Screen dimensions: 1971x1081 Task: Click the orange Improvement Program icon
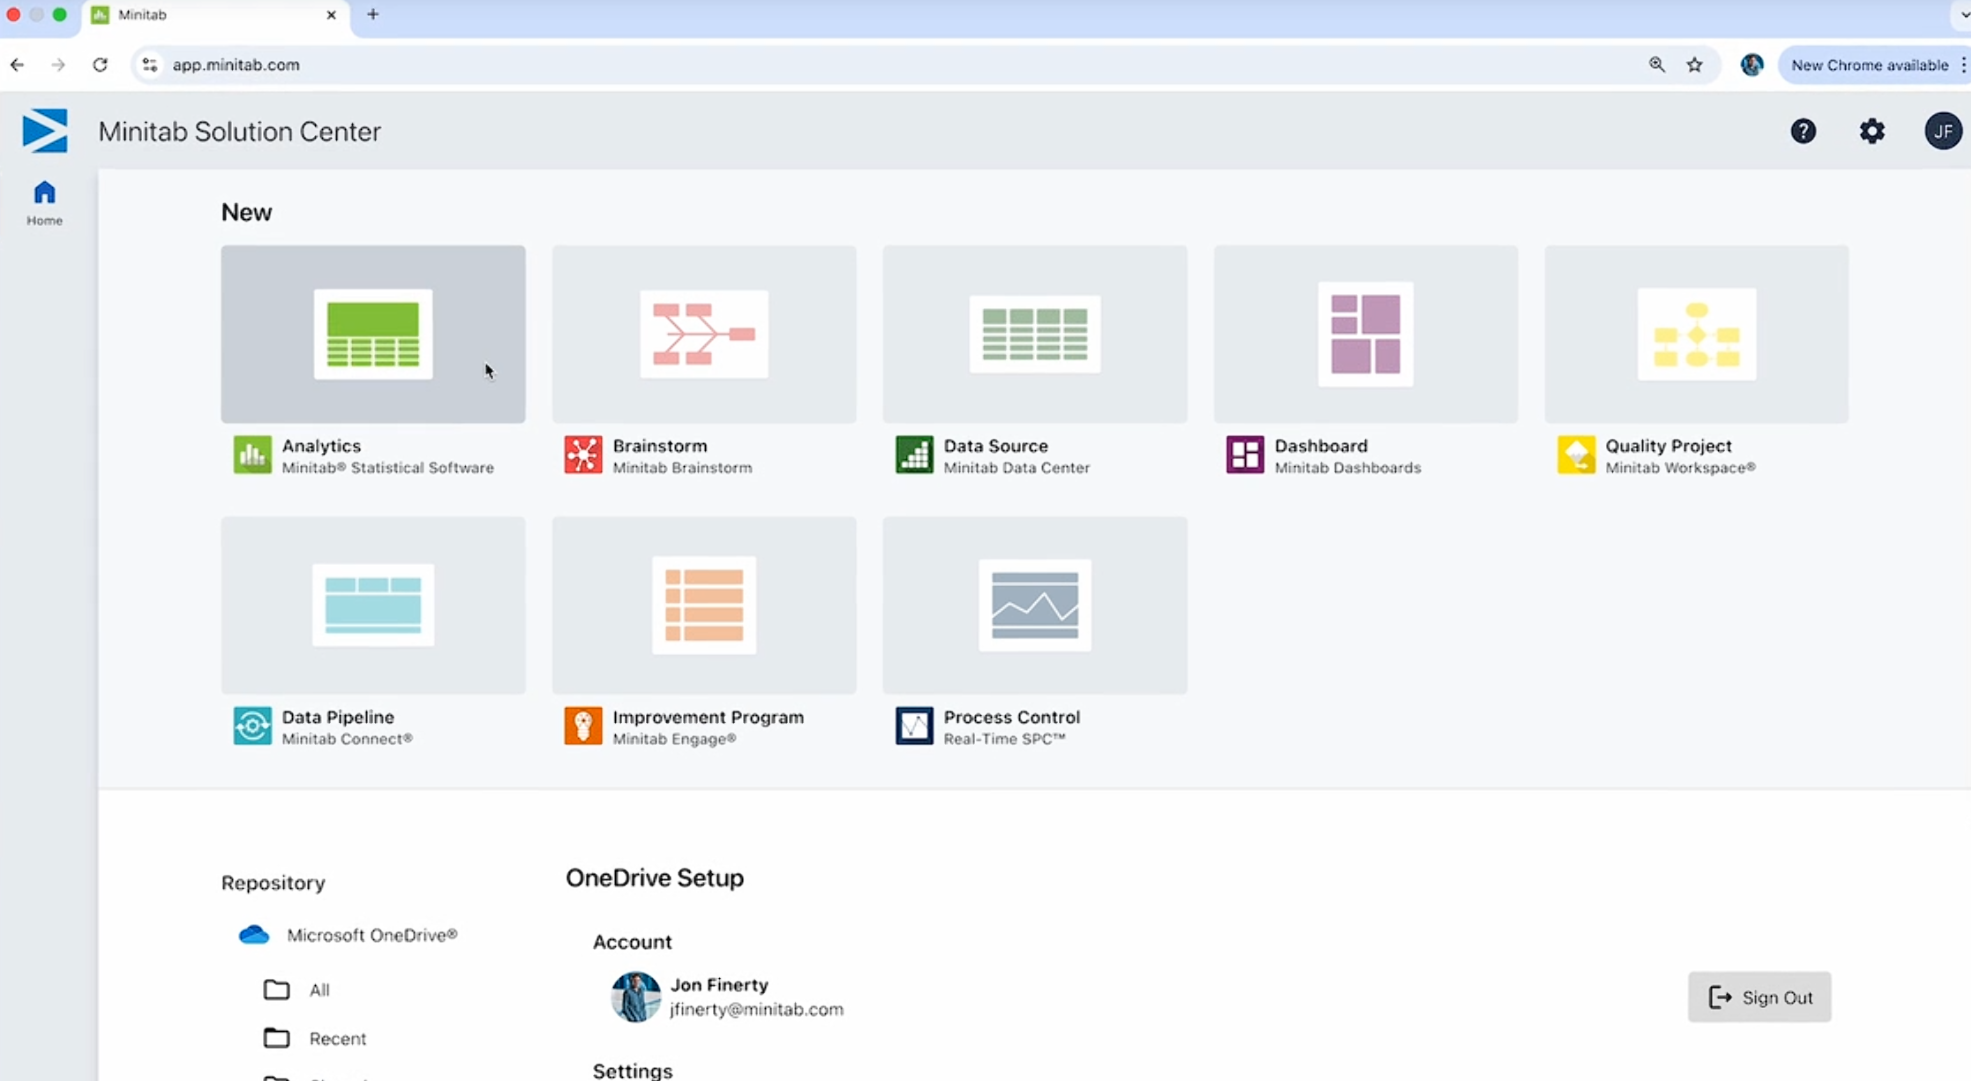pos(583,726)
